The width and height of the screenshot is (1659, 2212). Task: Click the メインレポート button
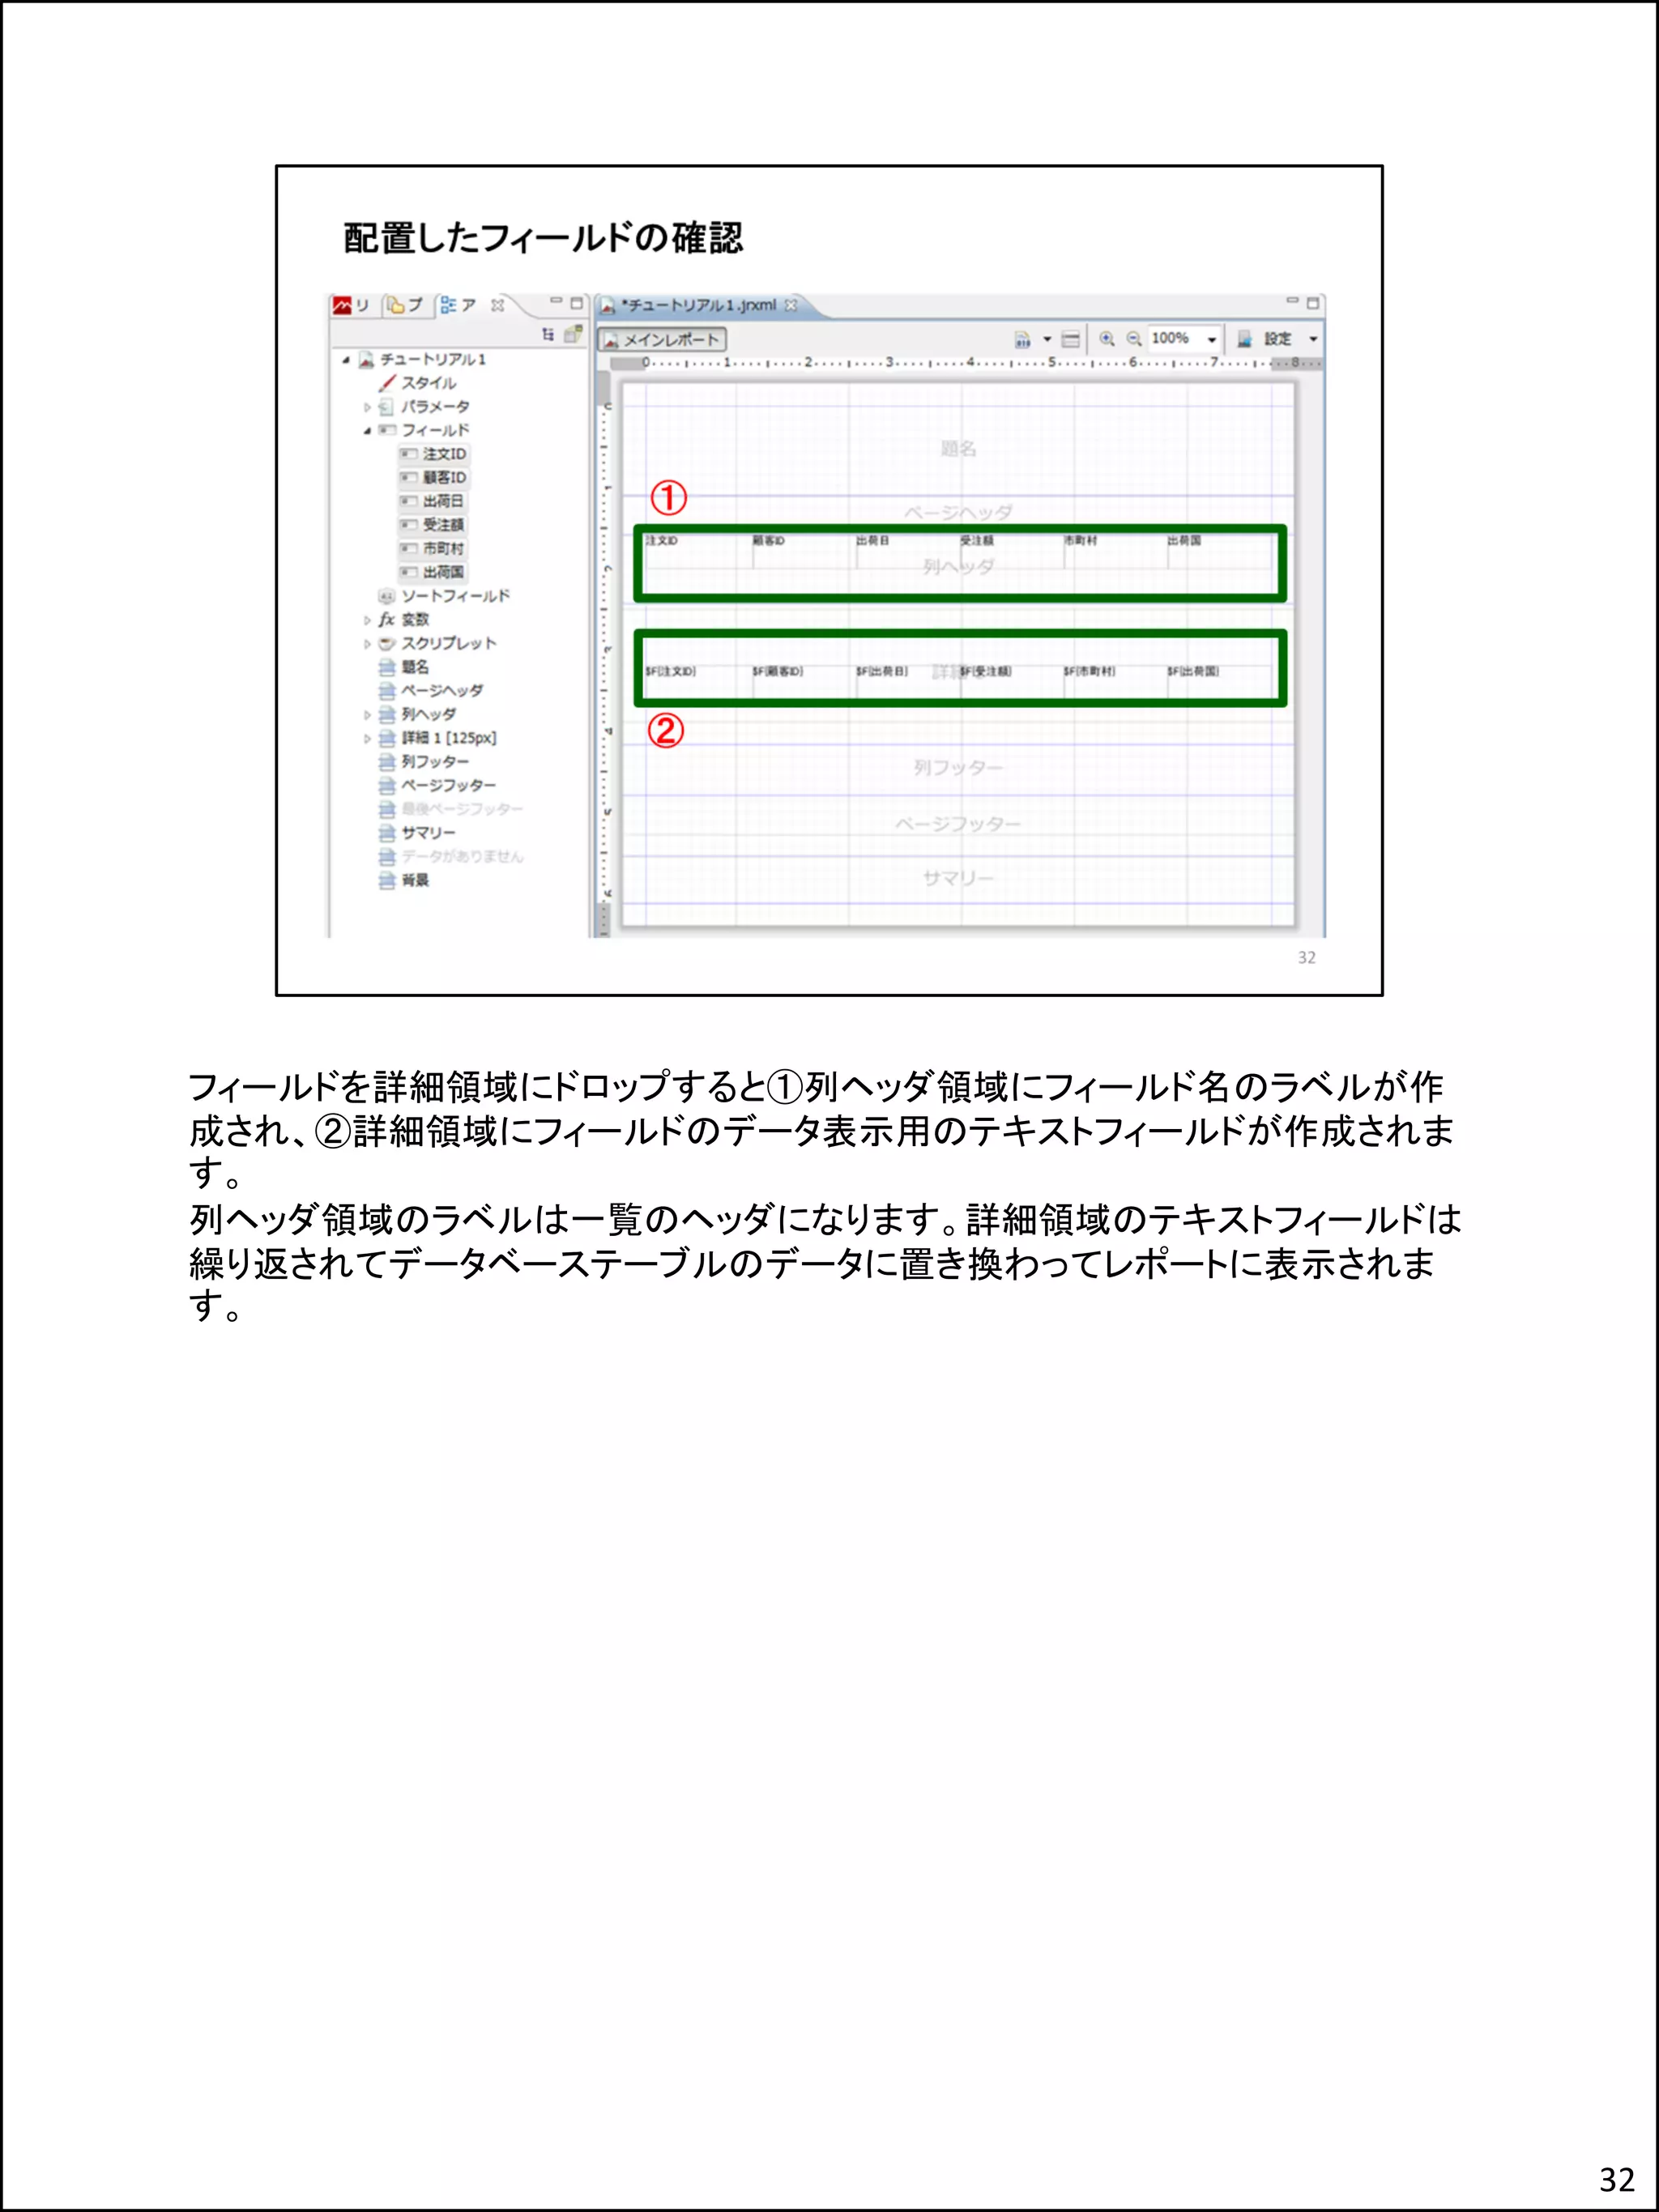(x=662, y=339)
